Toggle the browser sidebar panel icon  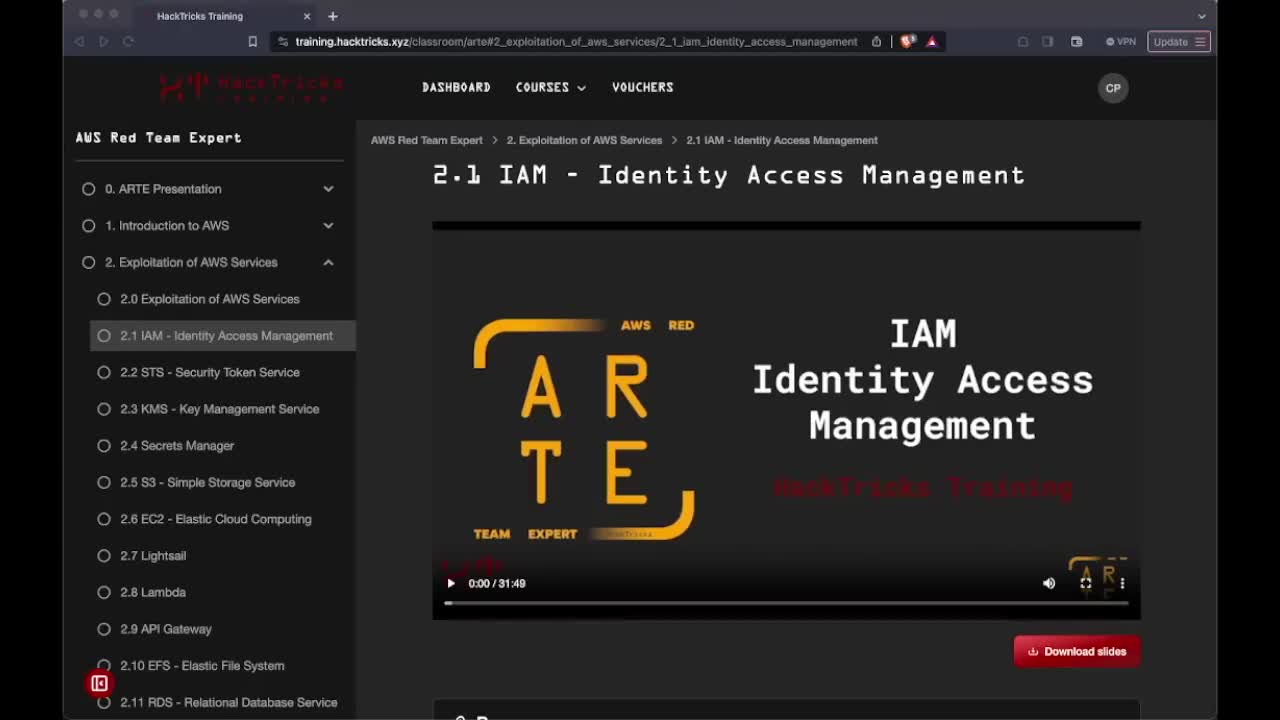click(x=1047, y=42)
